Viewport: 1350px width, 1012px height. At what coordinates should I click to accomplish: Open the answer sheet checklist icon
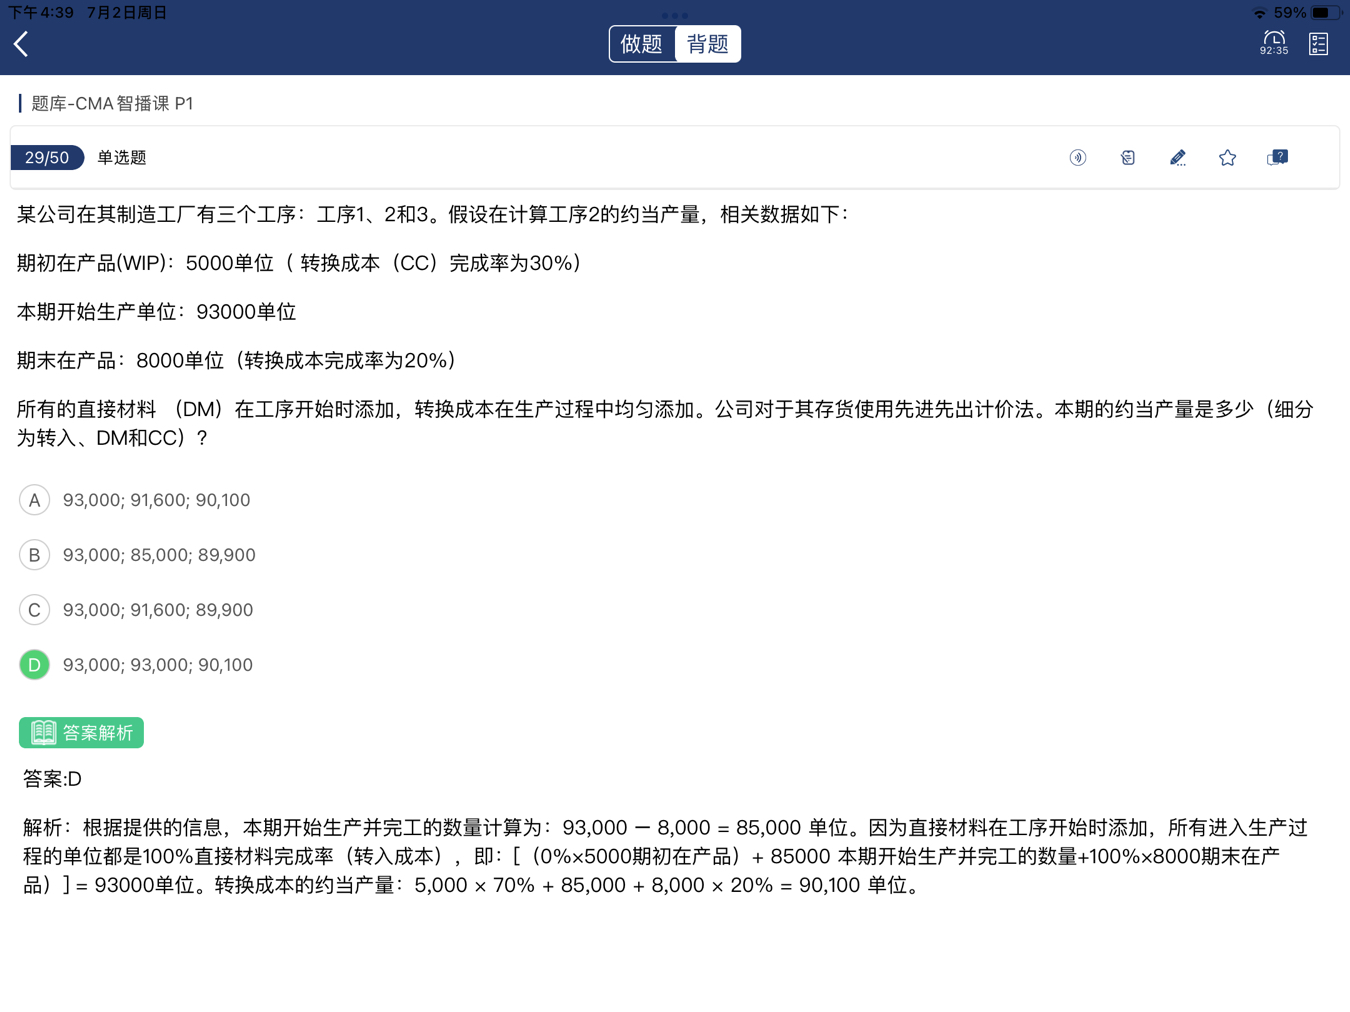1318,44
